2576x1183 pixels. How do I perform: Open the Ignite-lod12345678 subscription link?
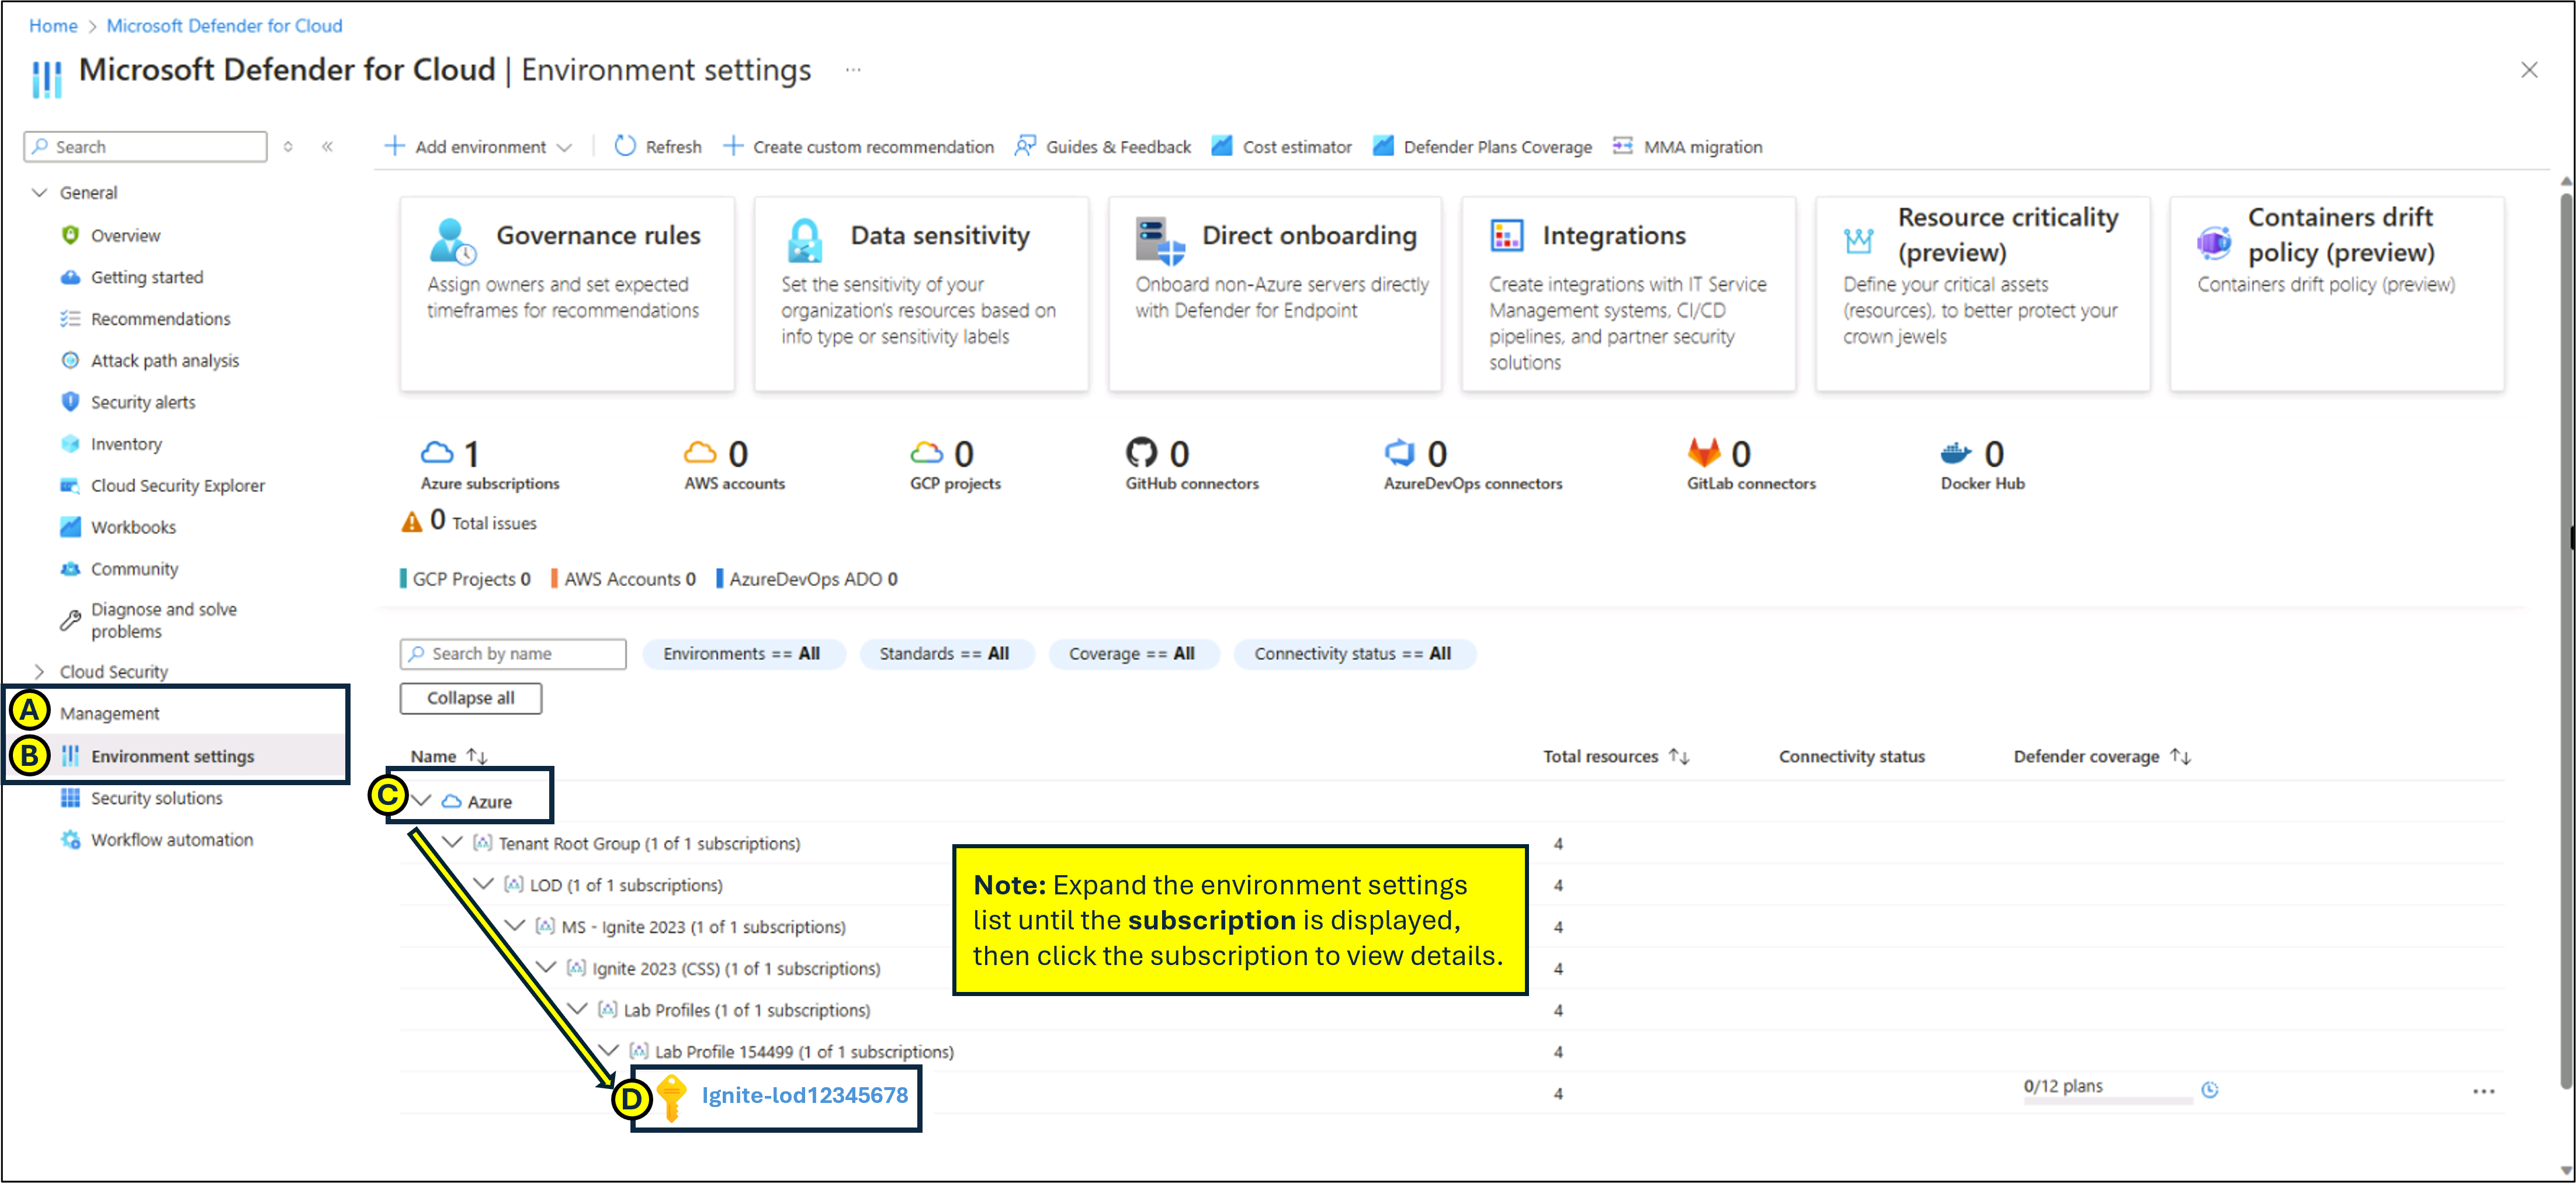point(804,1095)
